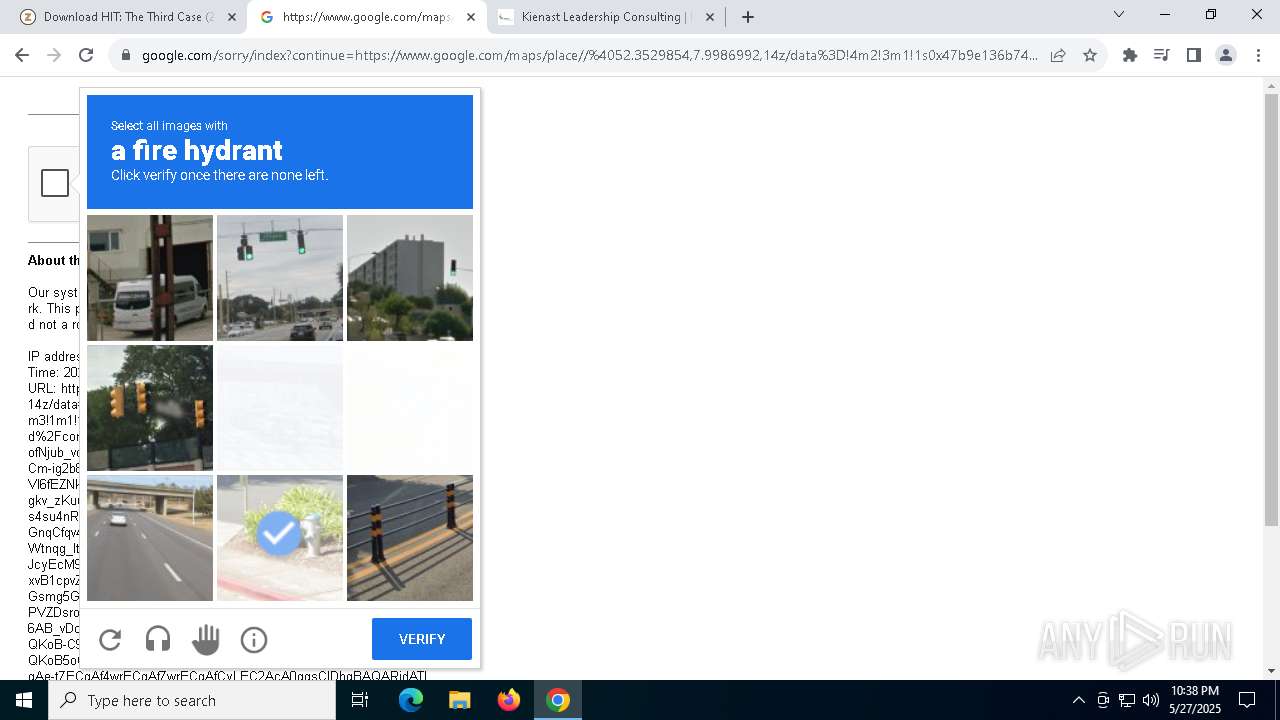The width and height of the screenshot is (1280, 720).
Task: Tick the I'm not a robot checkbox
Action: coord(55,183)
